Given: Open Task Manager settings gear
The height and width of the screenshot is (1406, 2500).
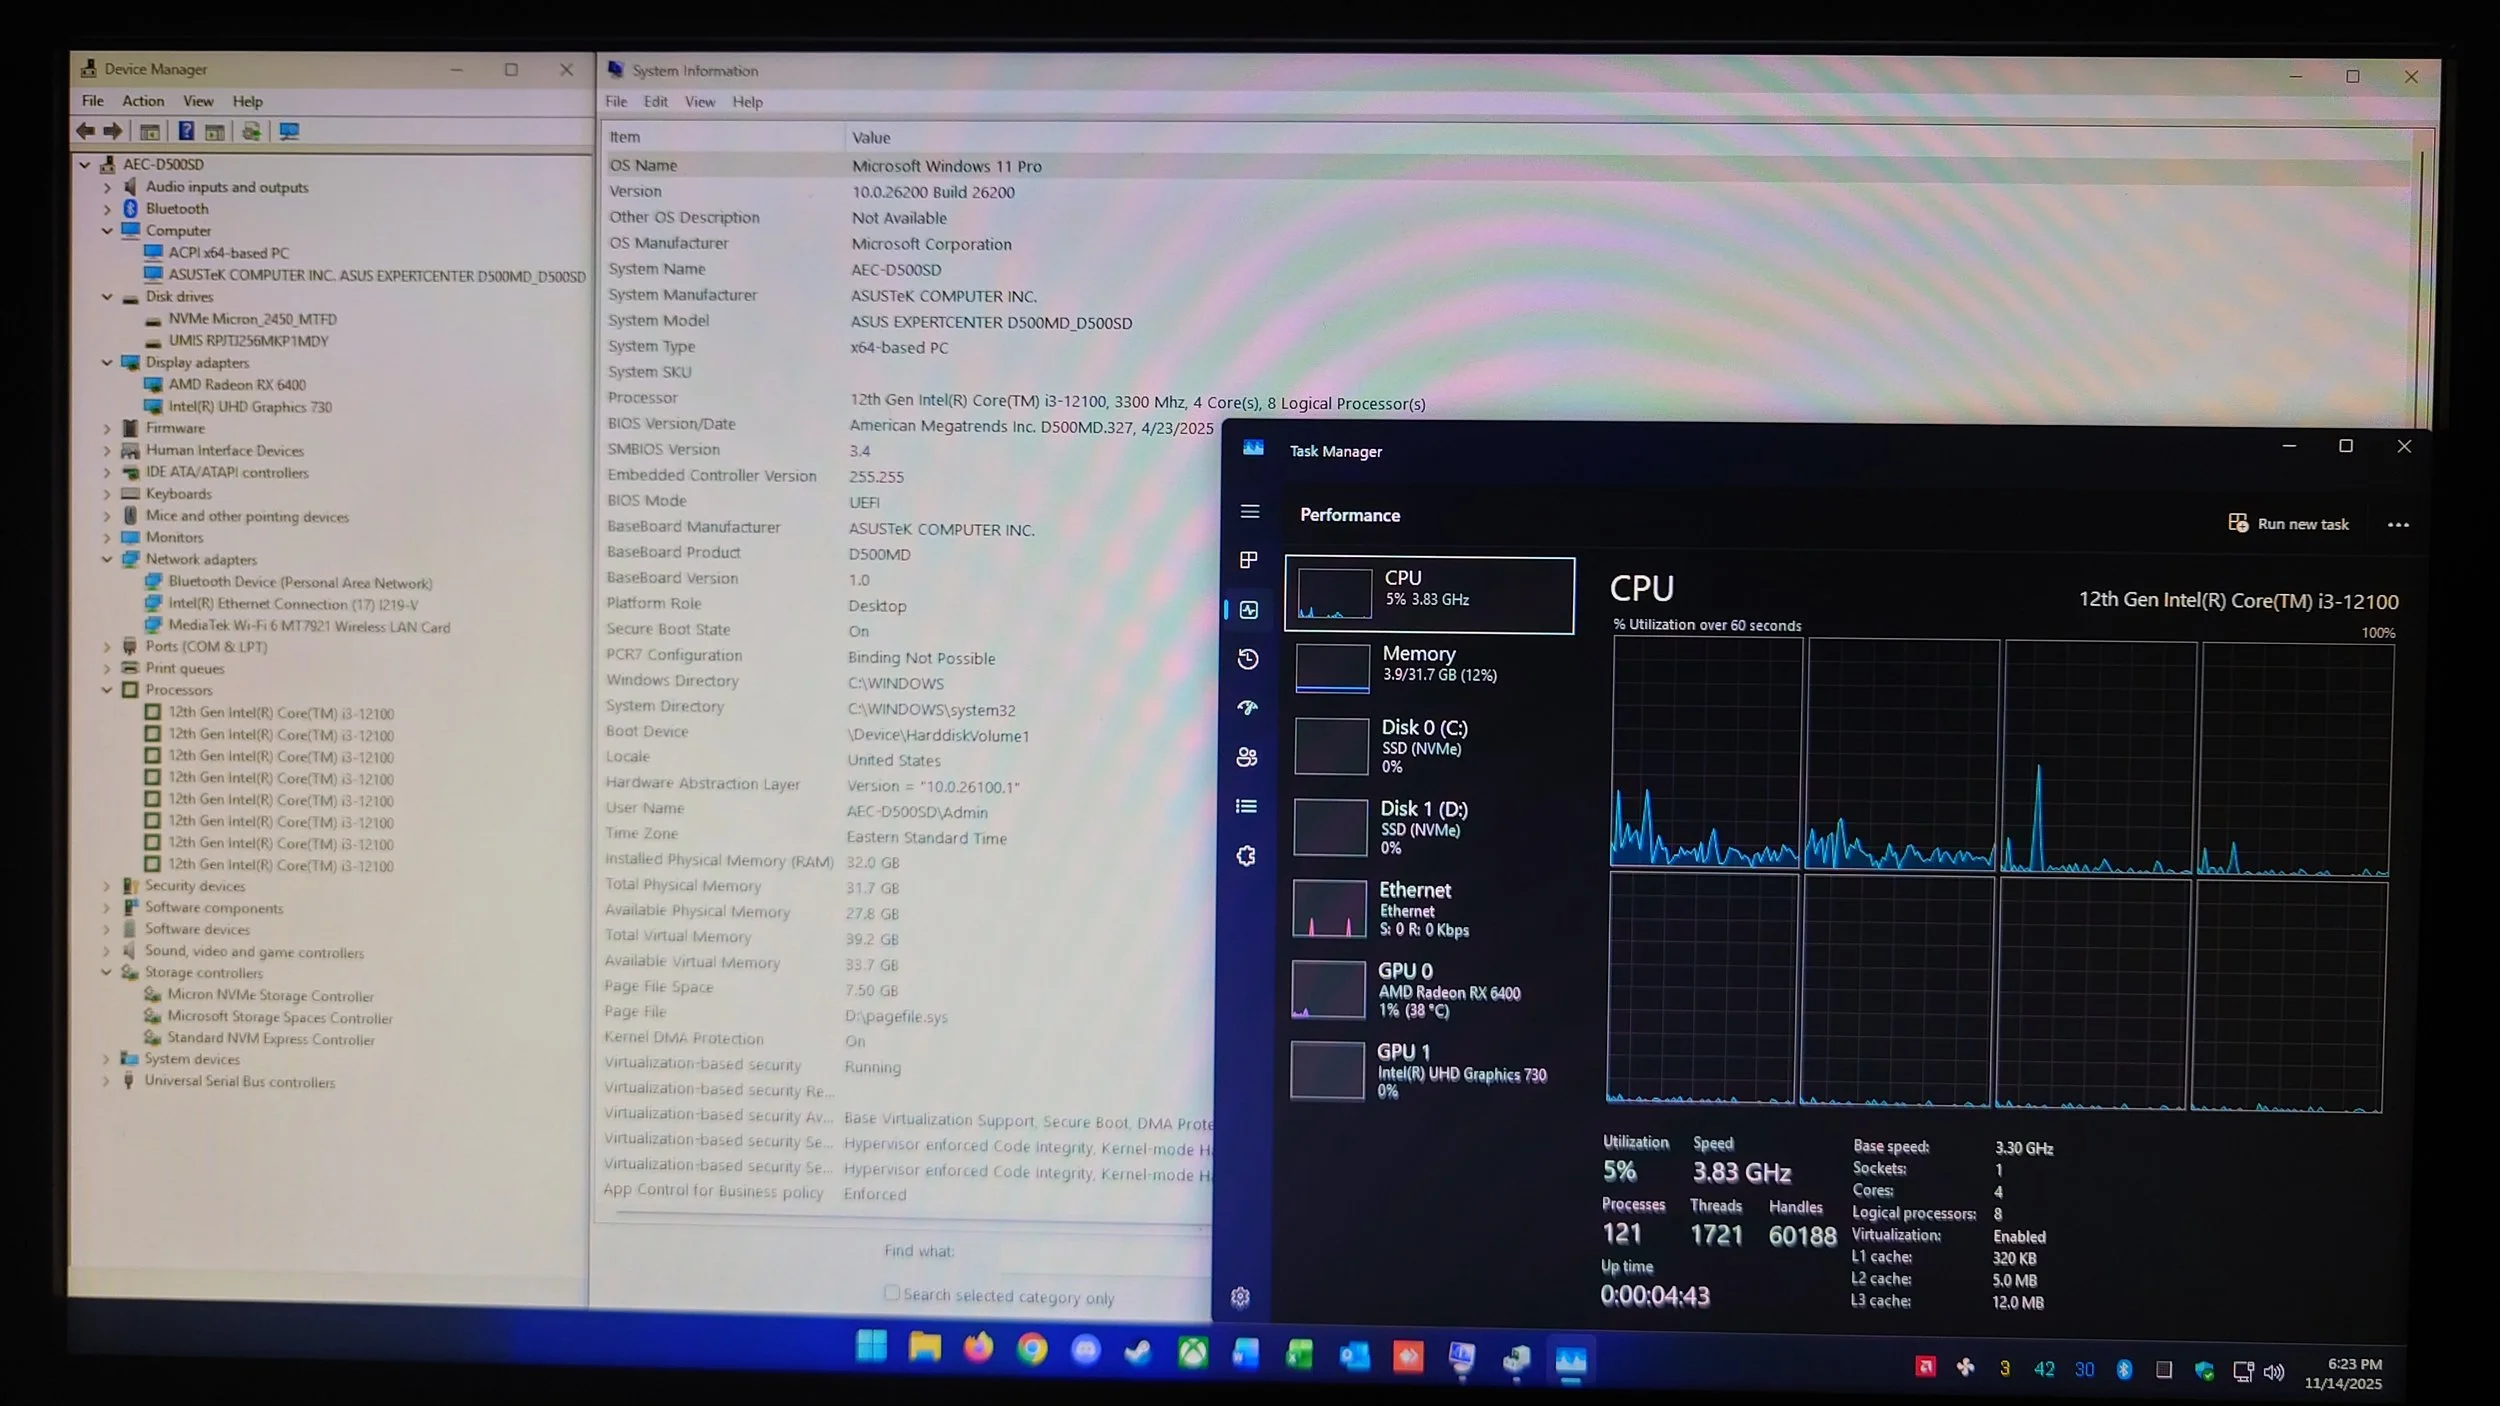Looking at the screenshot, I should click(x=1240, y=1297).
